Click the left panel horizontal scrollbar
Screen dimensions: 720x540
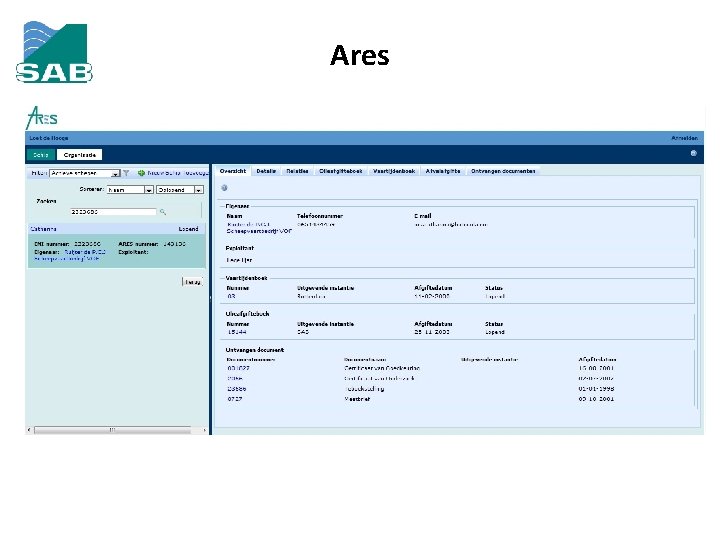[x=112, y=430]
